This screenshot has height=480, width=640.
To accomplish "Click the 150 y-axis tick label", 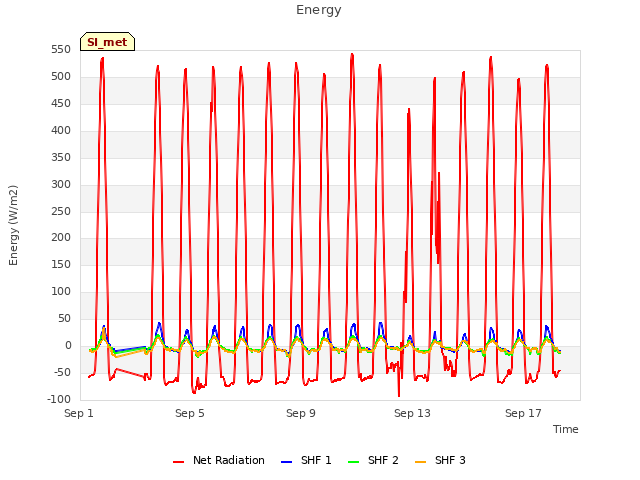I will click(x=61, y=264).
